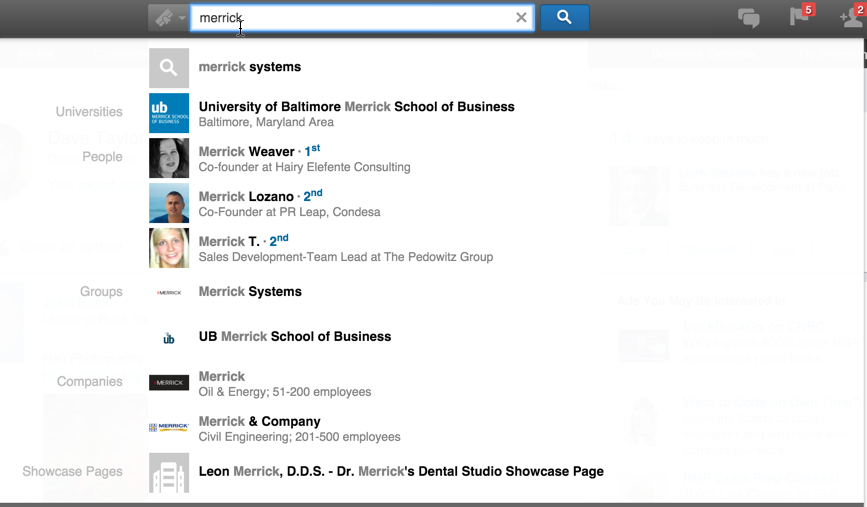Open Merrick Weaver's profile photo
Viewport: 867px width, 507px height.
click(x=169, y=158)
